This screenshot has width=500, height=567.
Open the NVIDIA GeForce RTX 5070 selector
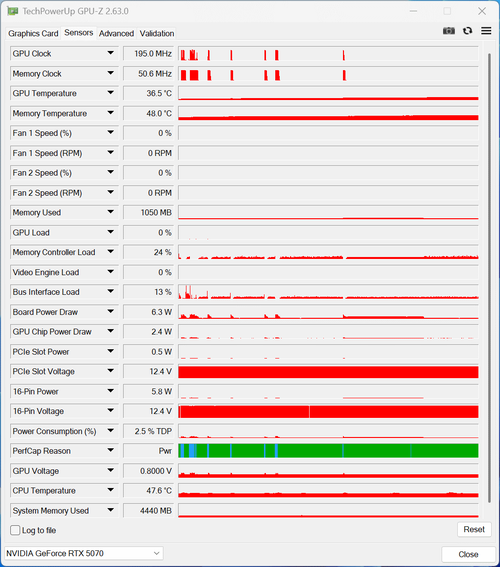tap(84, 554)
